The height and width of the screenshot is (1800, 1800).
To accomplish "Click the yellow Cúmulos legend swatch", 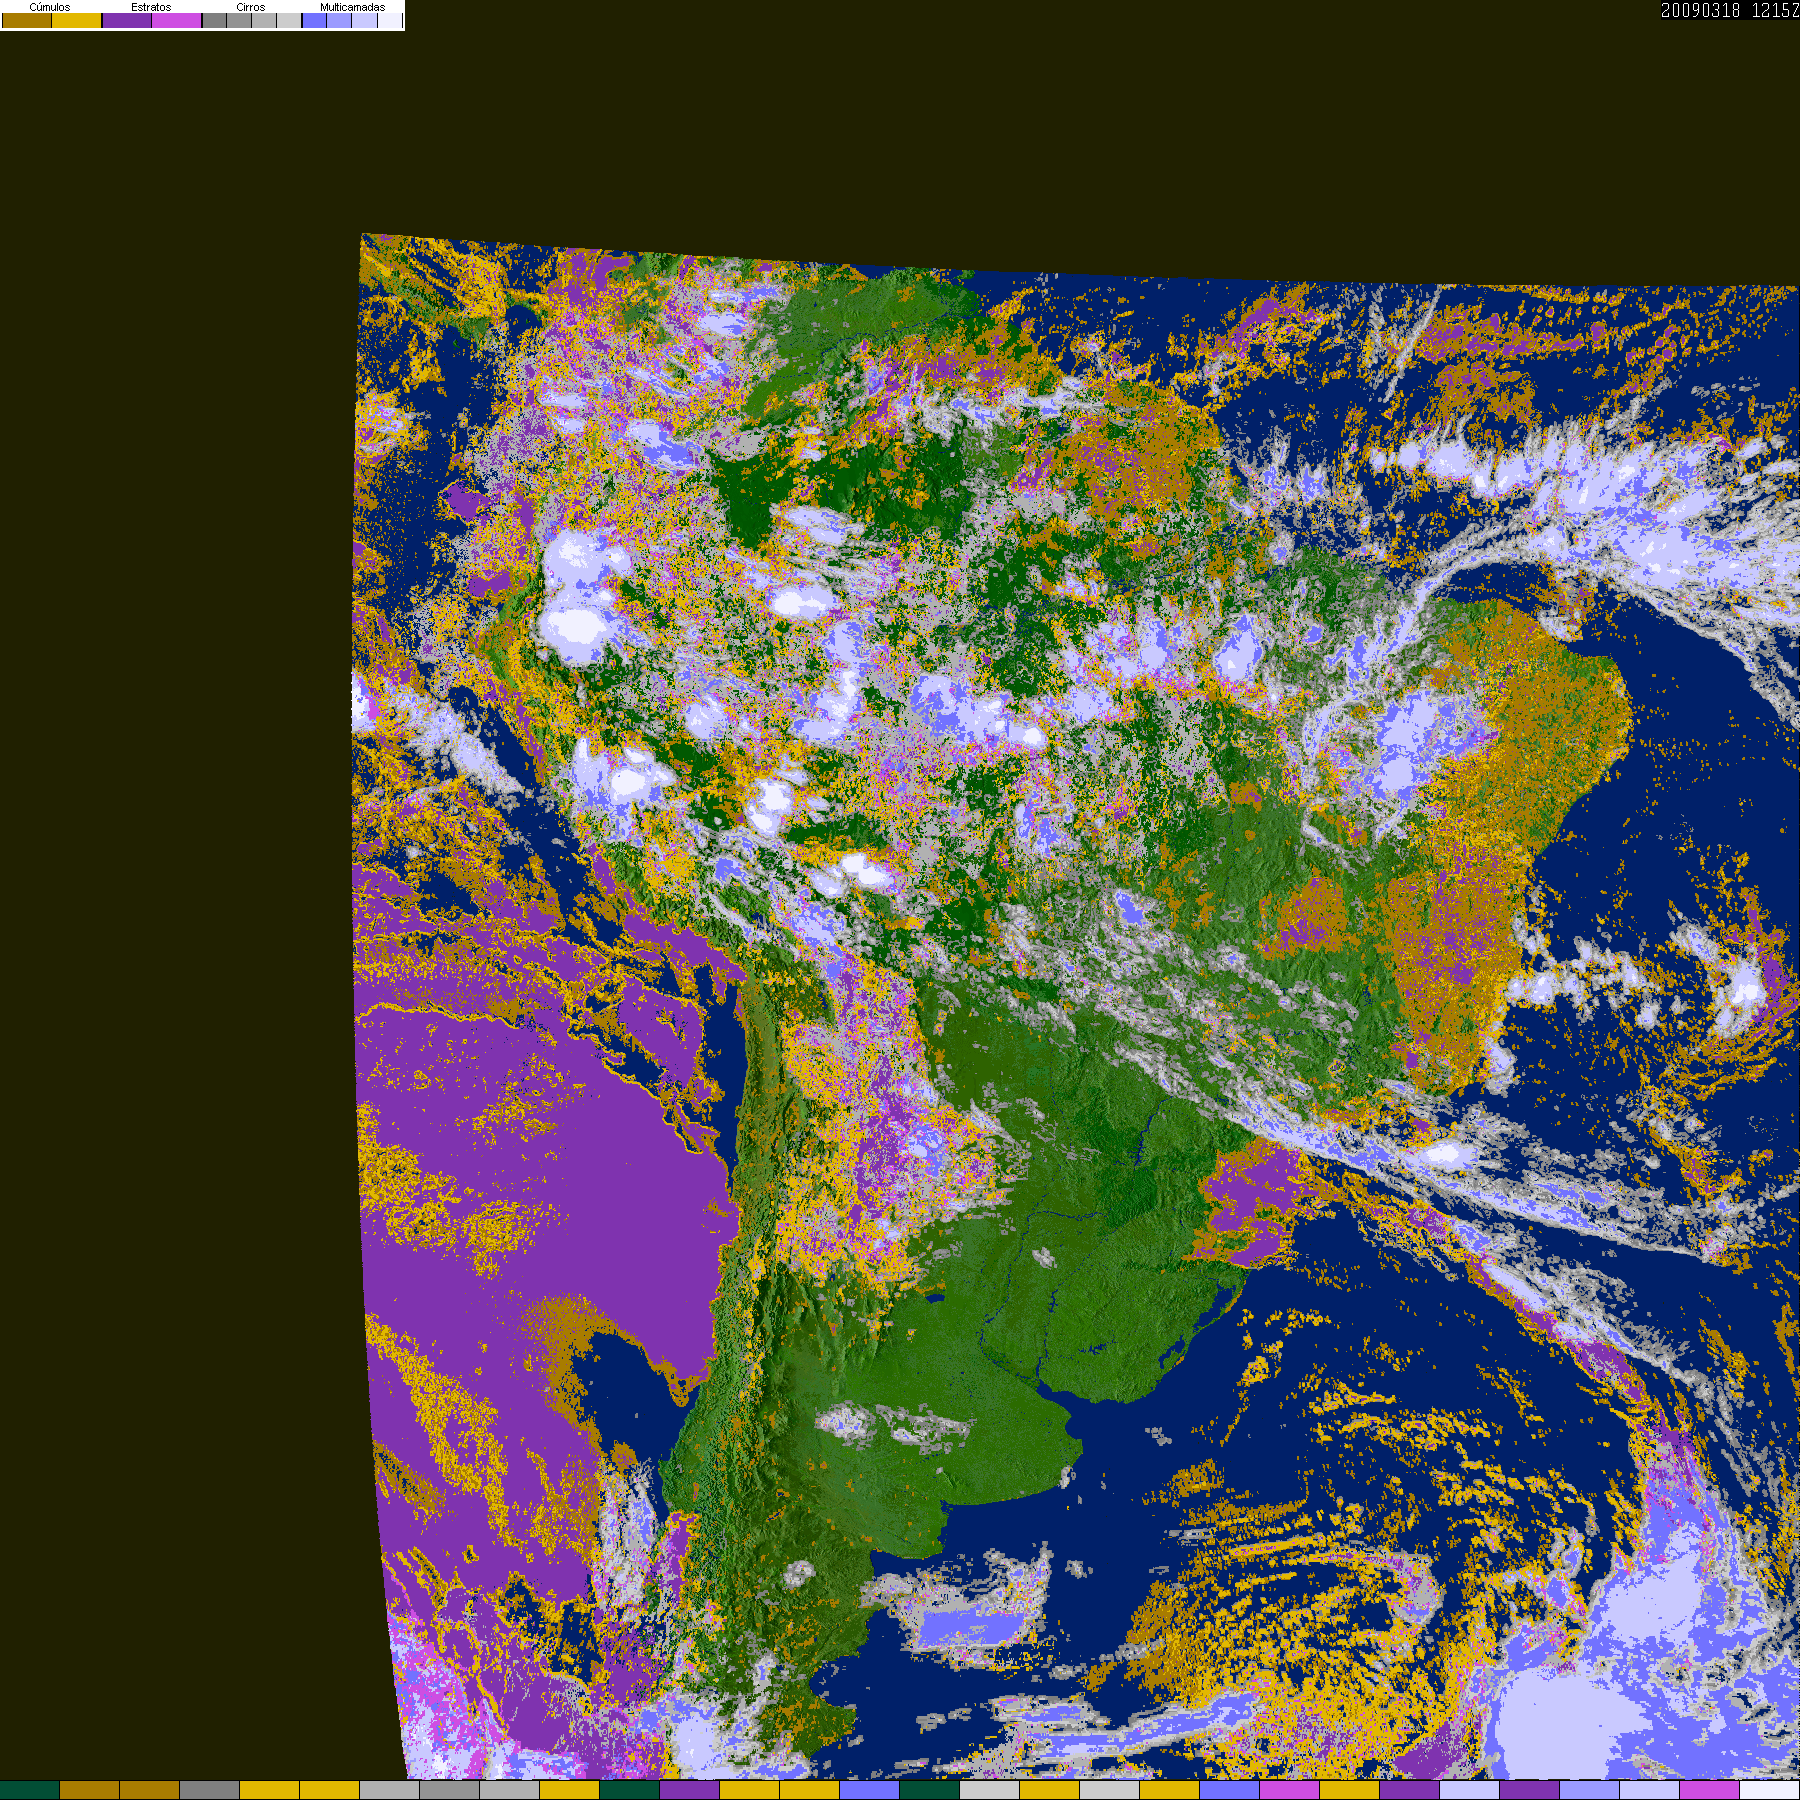I will tap(77, 20).
